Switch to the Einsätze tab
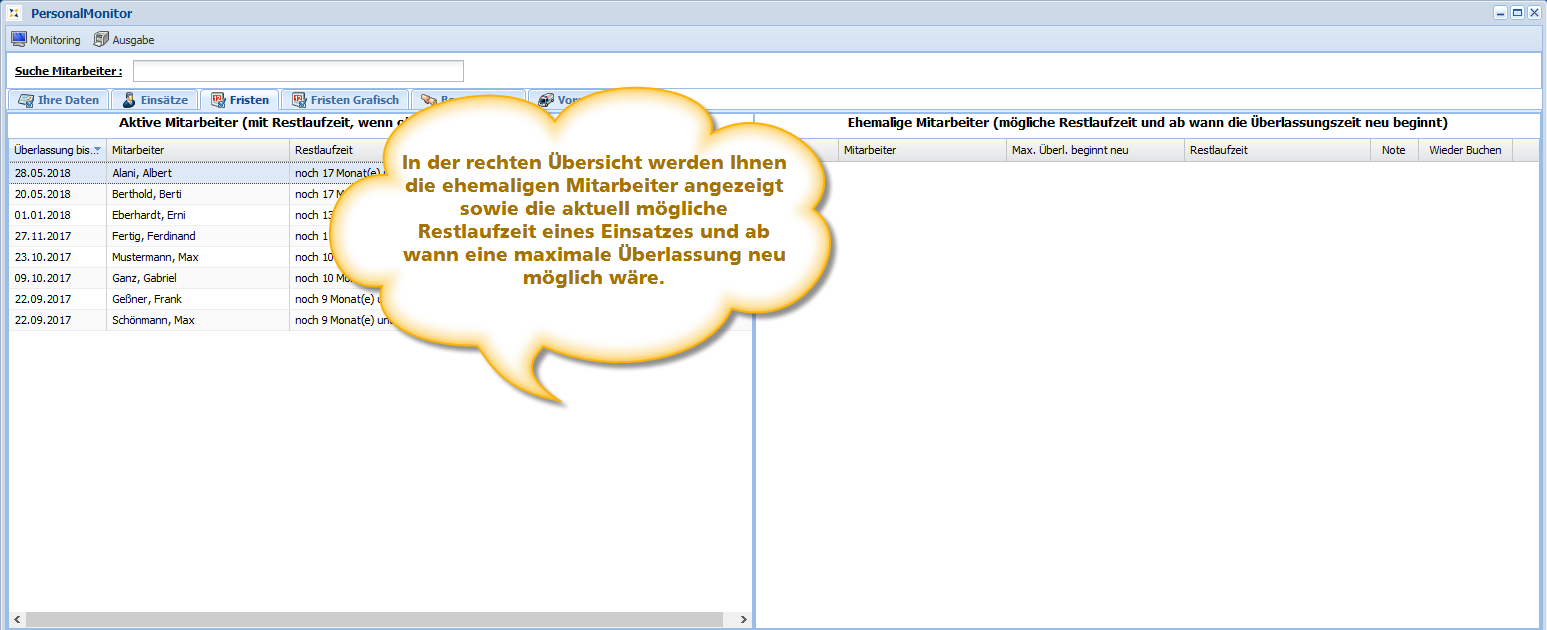Viewport: 1547px width, 630px height. click(154, 100)
